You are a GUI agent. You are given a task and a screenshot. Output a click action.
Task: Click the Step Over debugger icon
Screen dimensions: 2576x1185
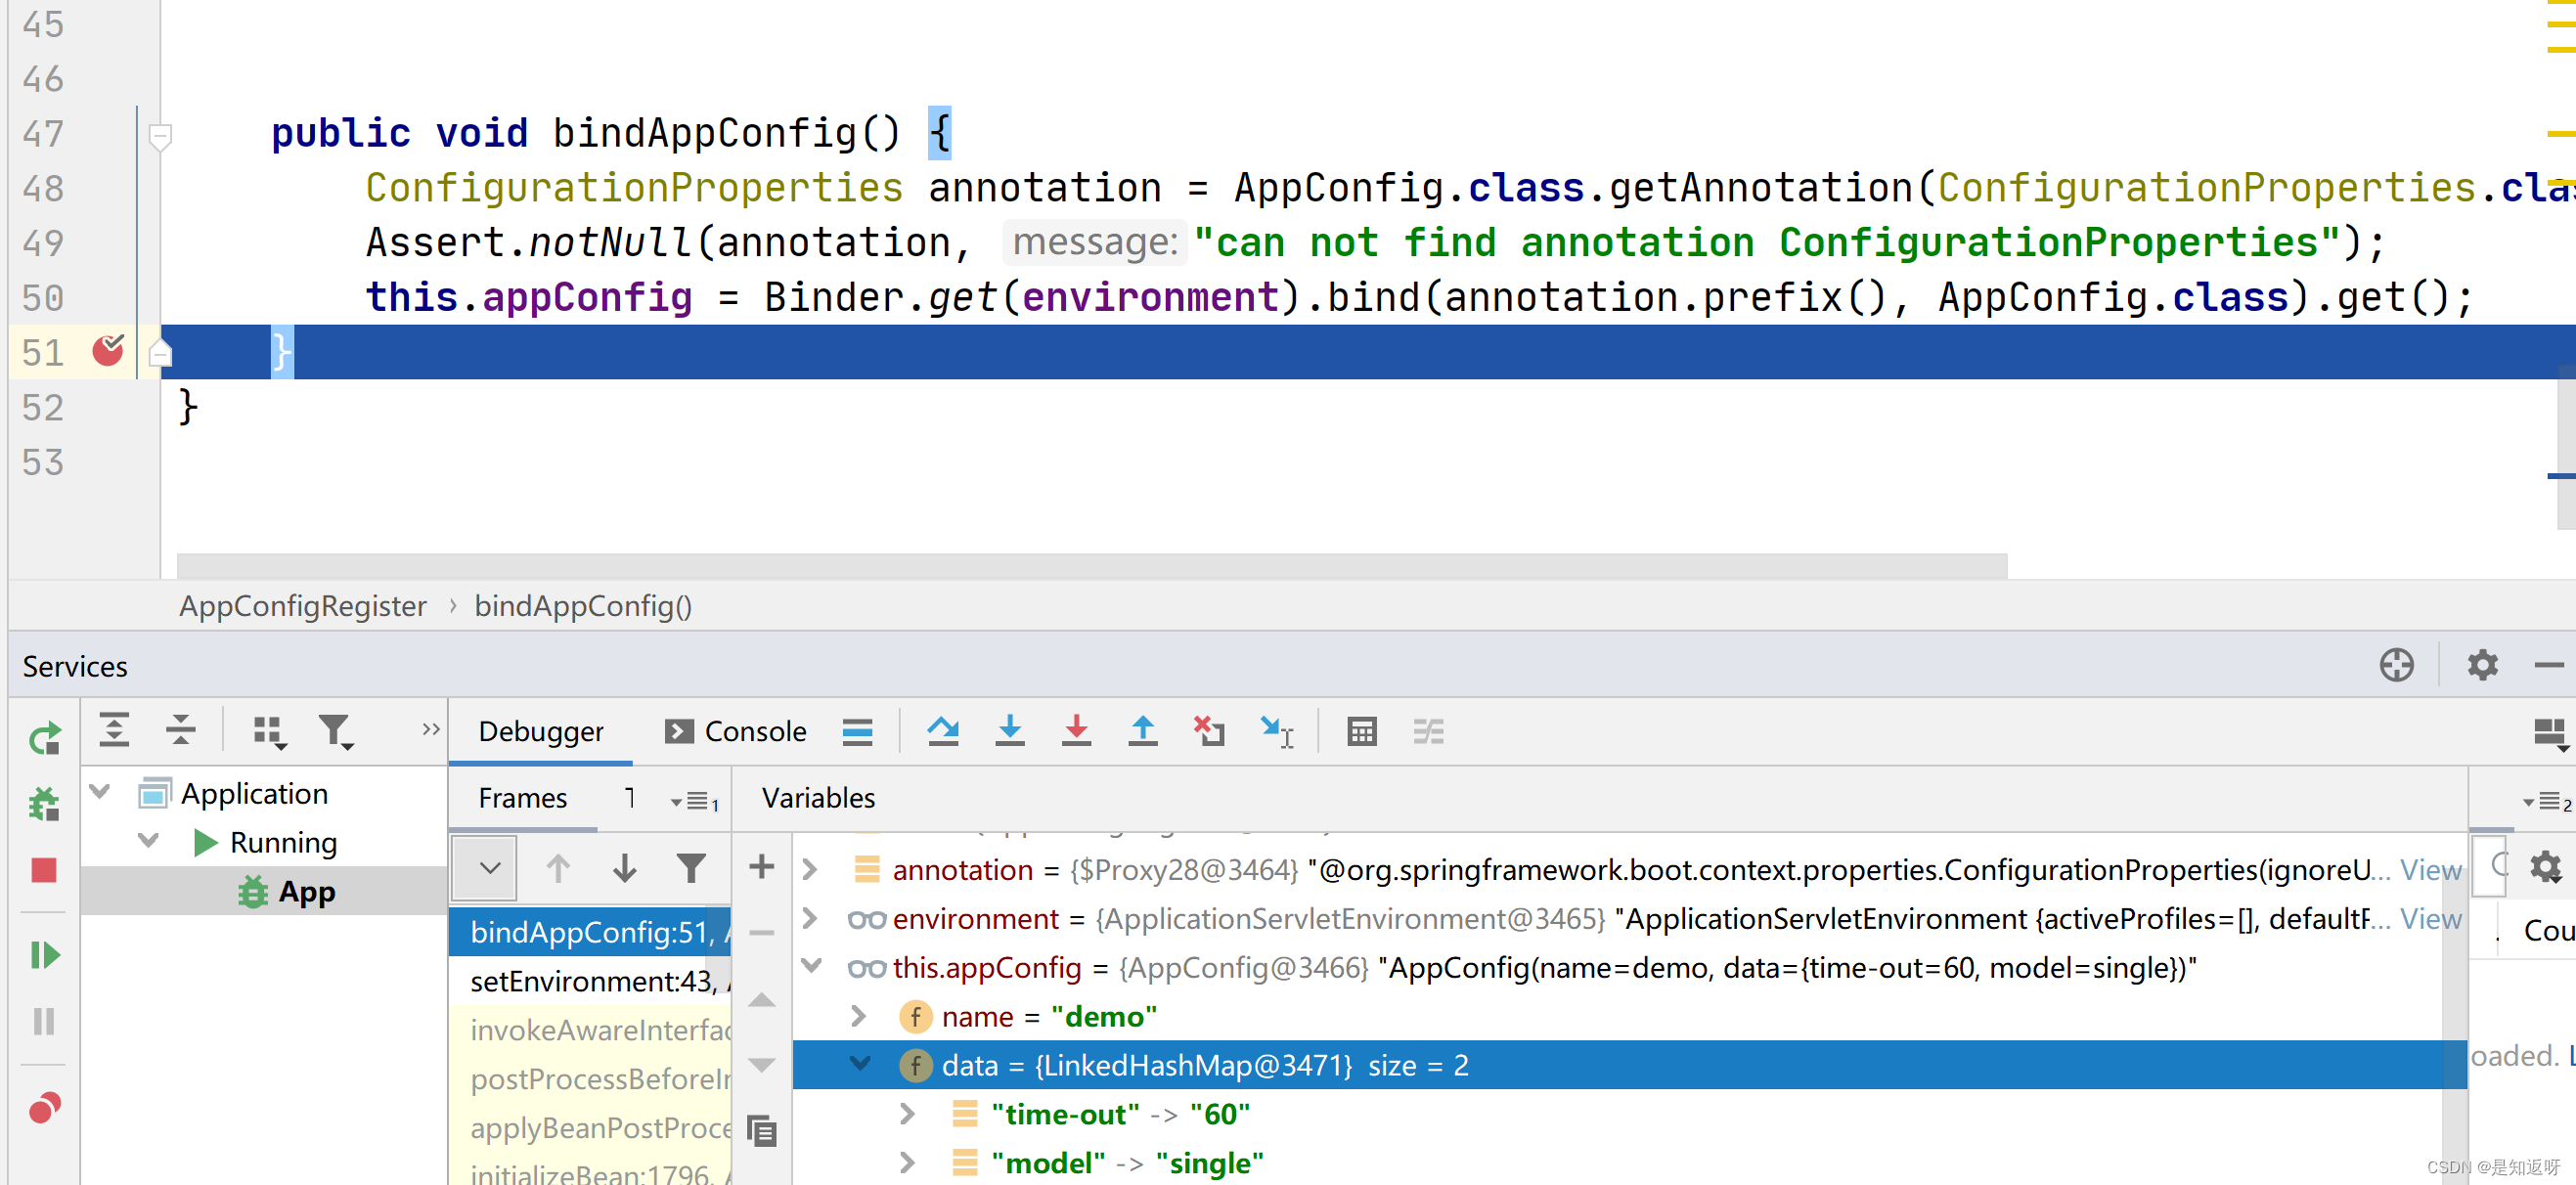pos(942,731)
